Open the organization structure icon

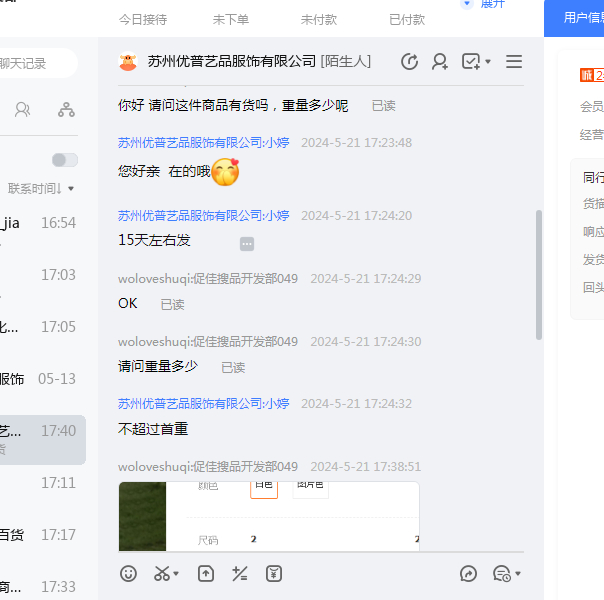tap(66, 110)
